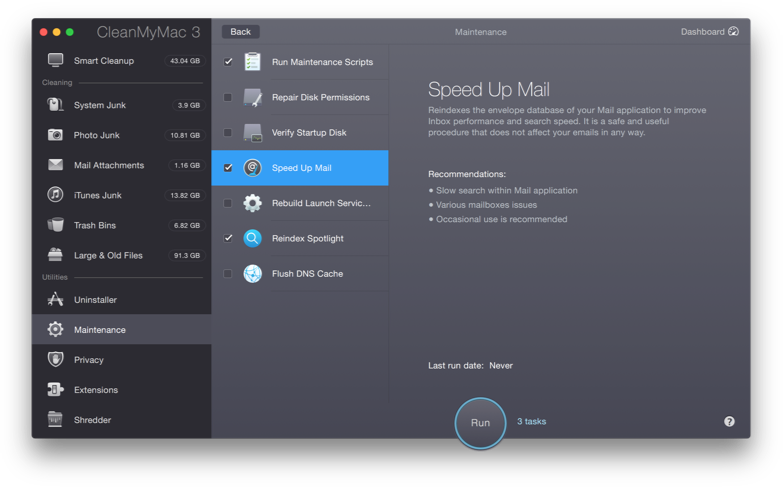Select Repair Disk Permissions task label
Image resolution: width=783 pixels, height=487 pixels.
click(x=321, y=97)
